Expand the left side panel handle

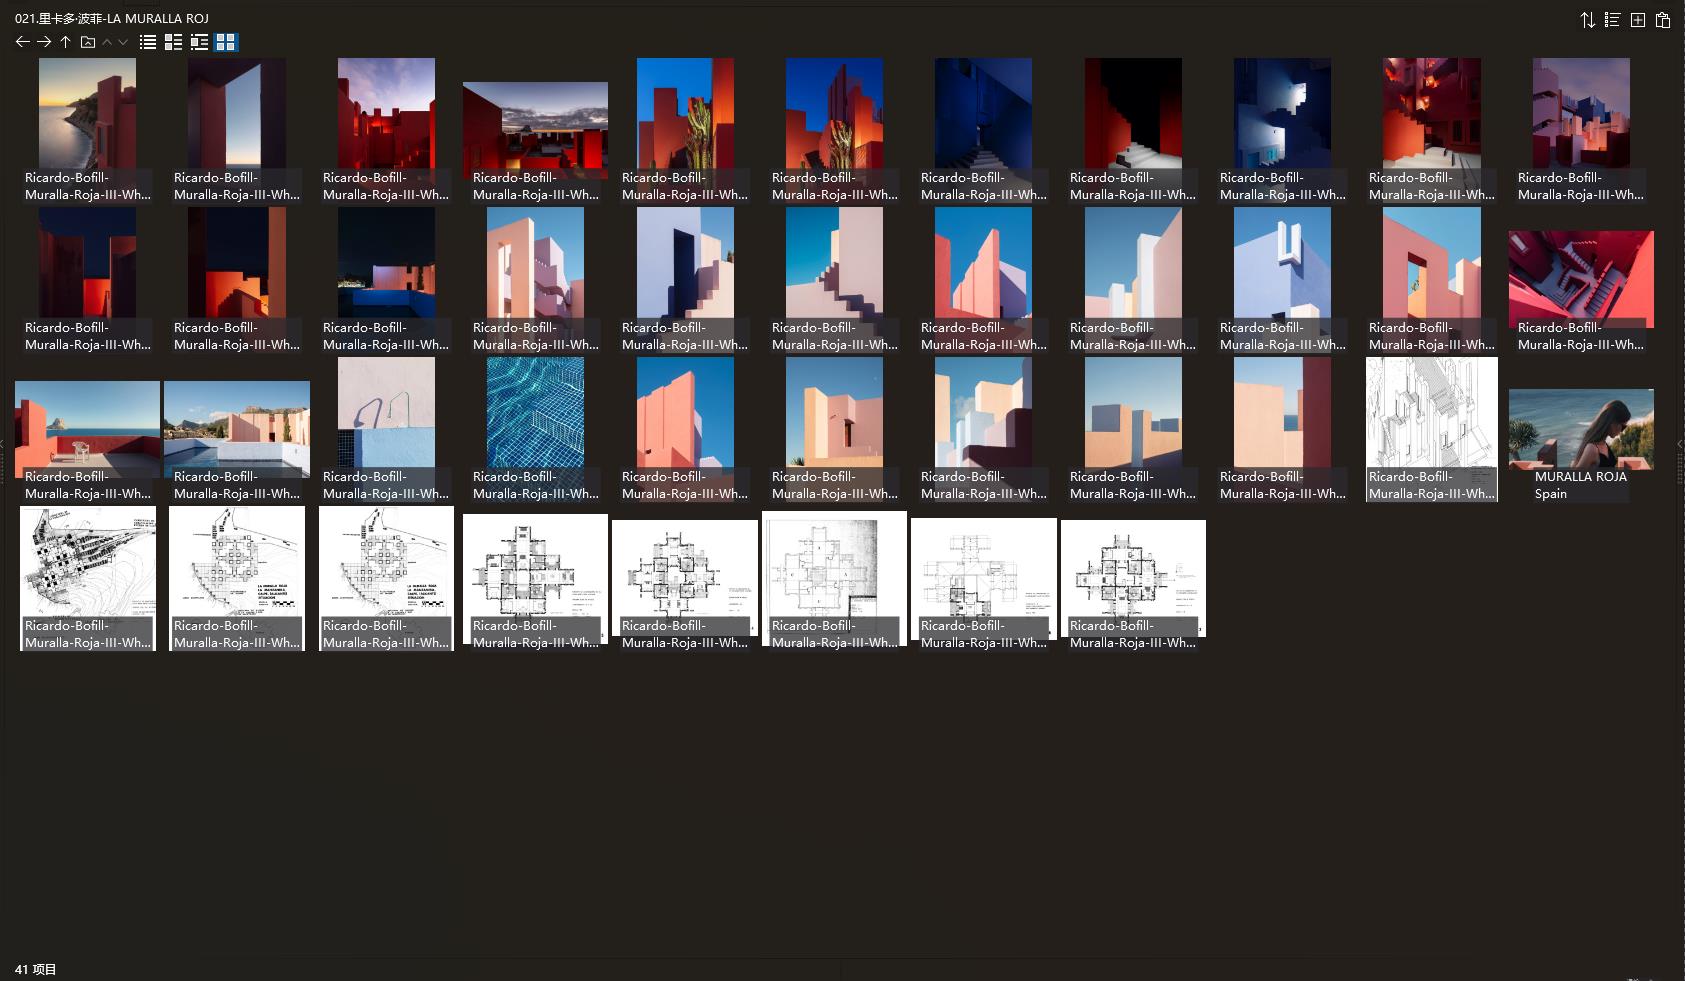pyautogui.click(x=3, y=445)
